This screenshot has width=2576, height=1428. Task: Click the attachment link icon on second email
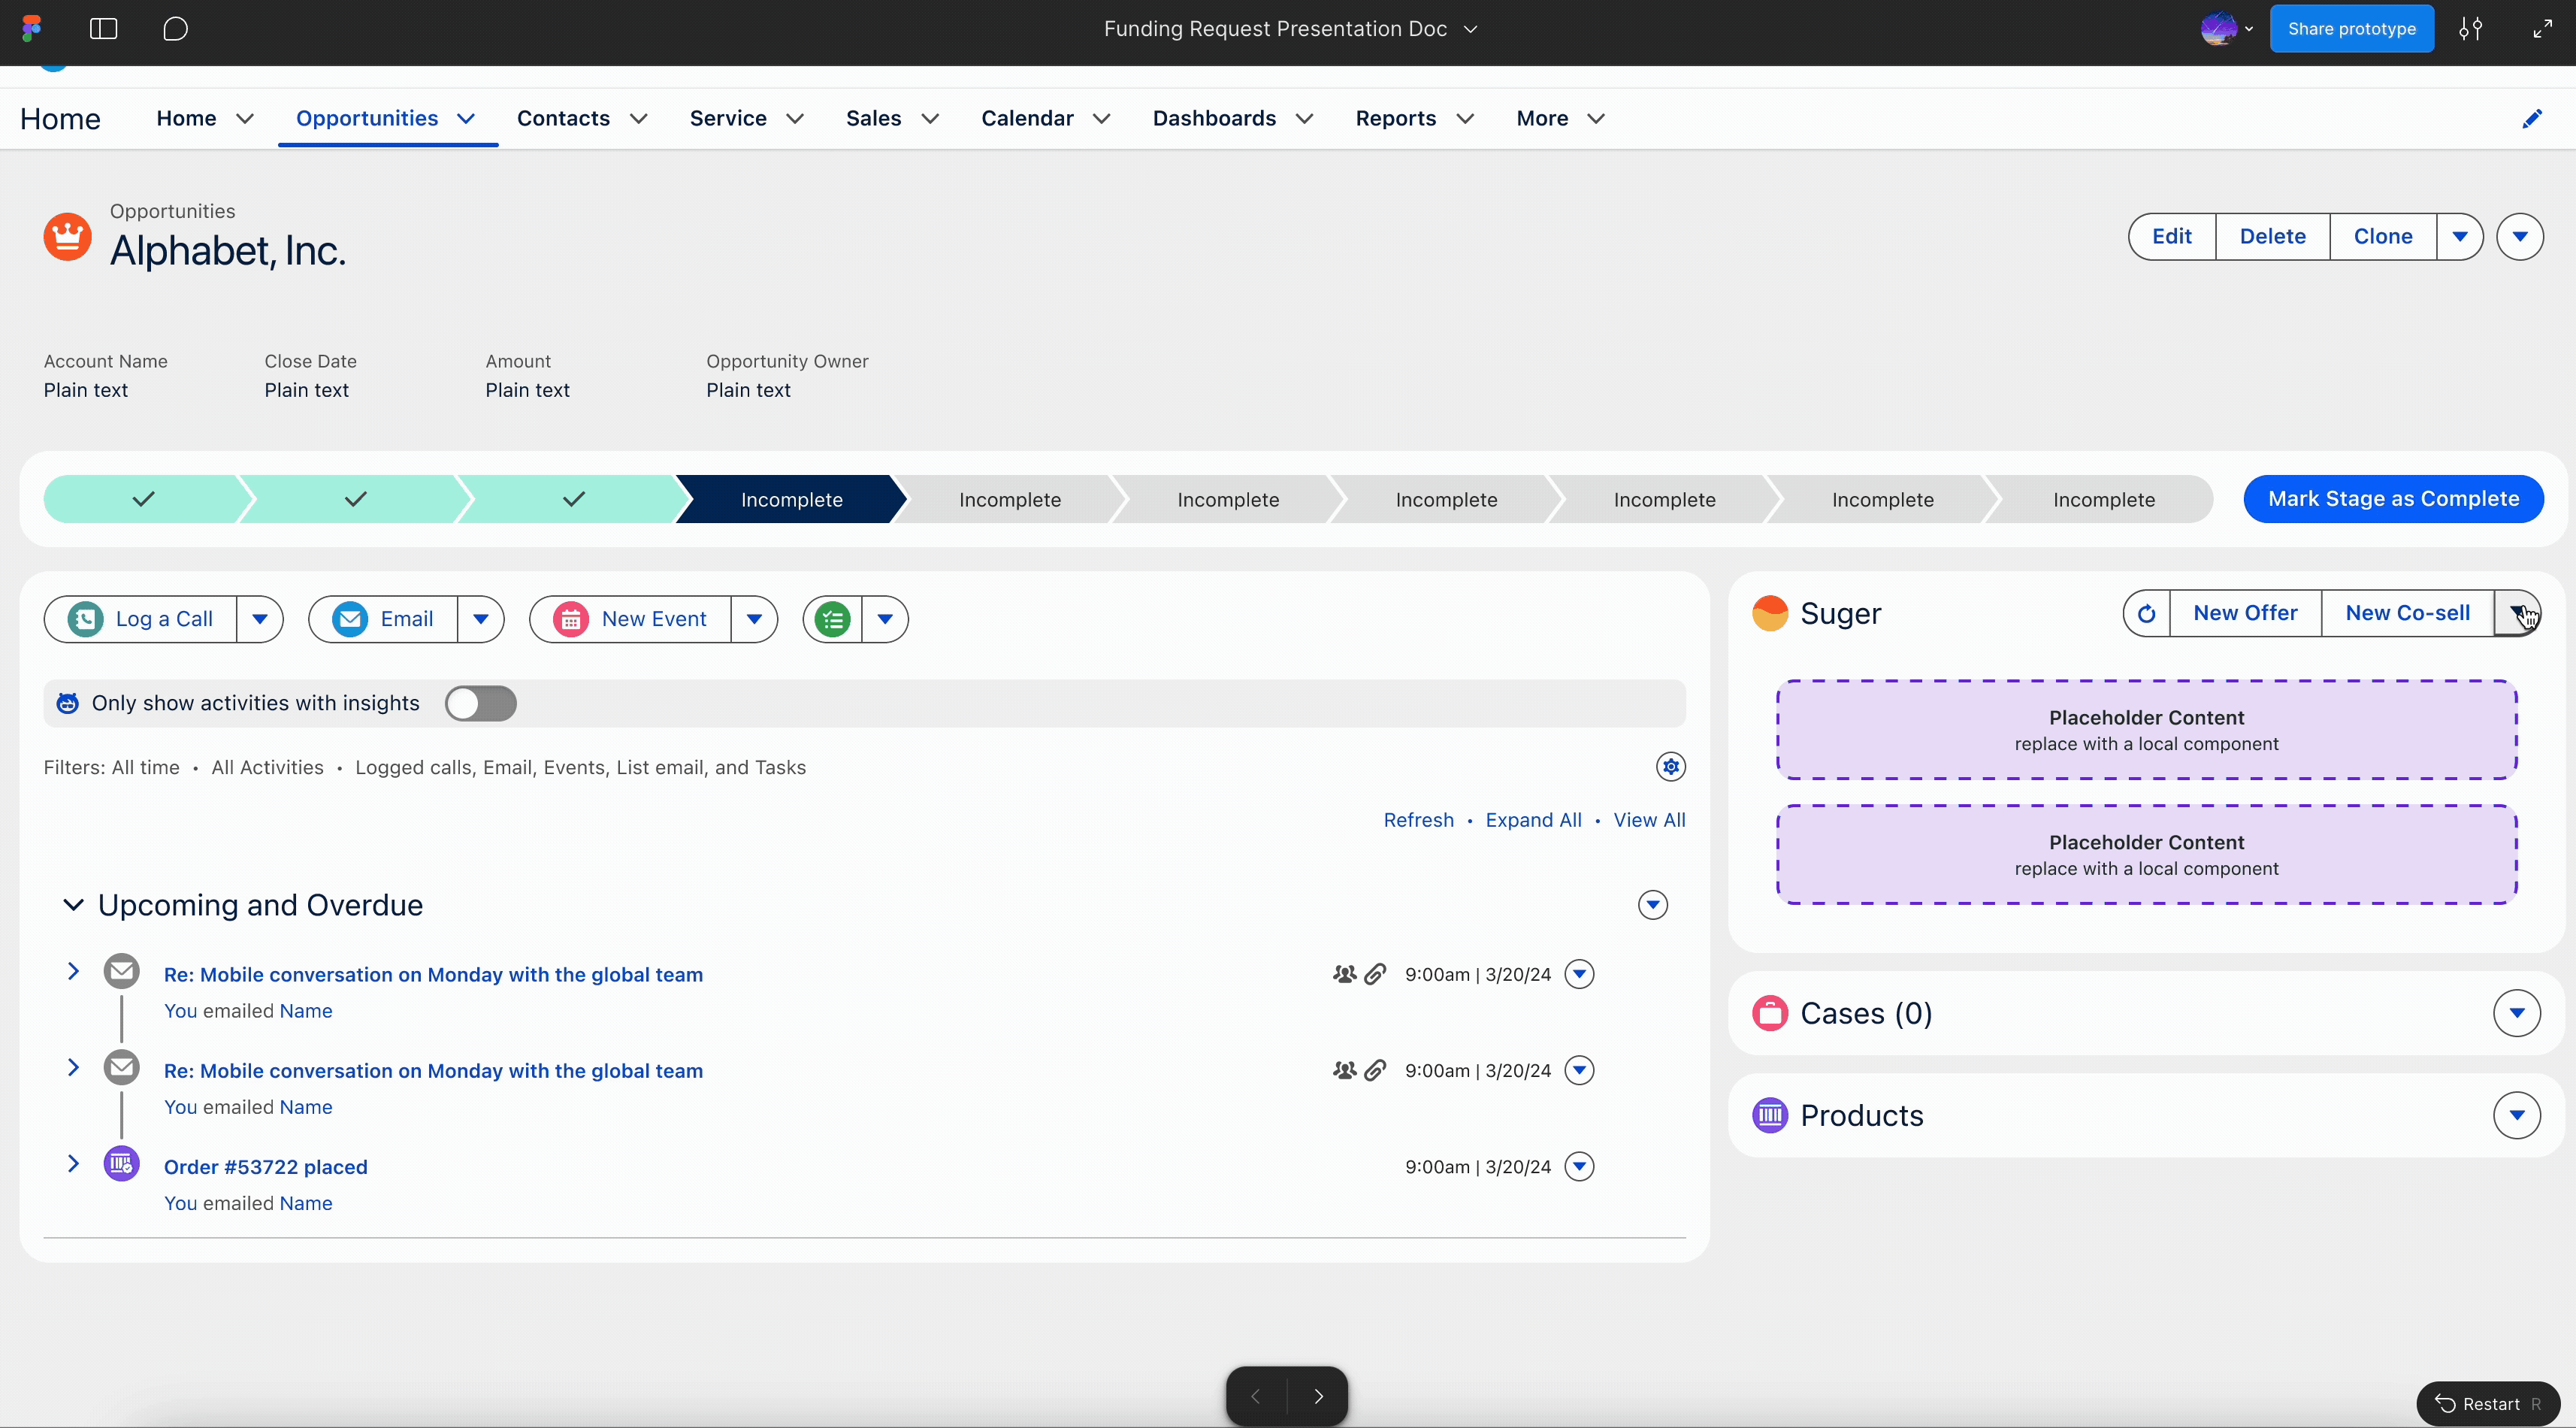click(1377, 1069)
